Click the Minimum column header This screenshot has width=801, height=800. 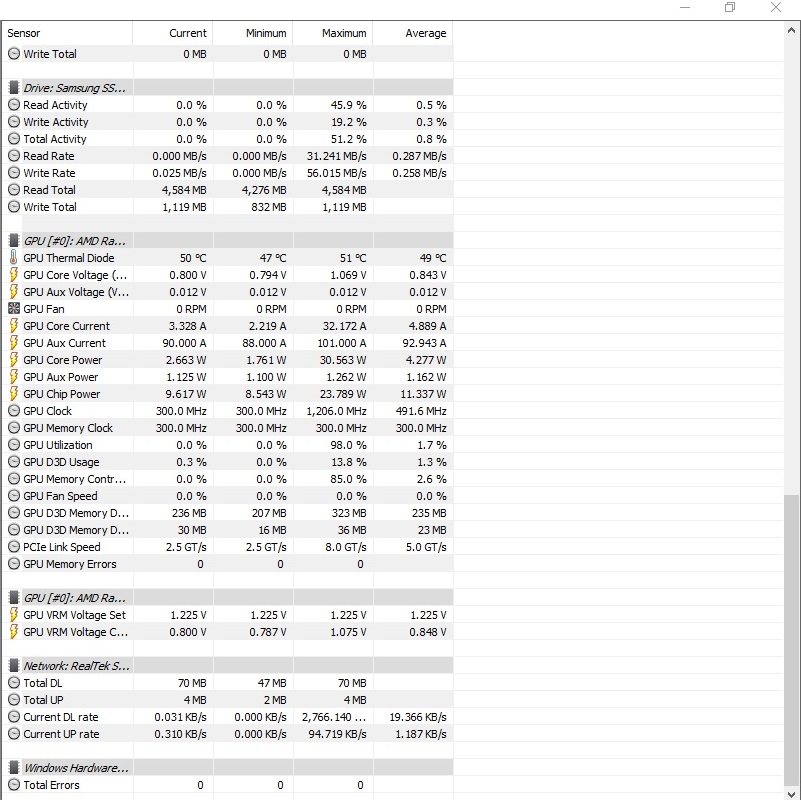[x=253, y=33]
